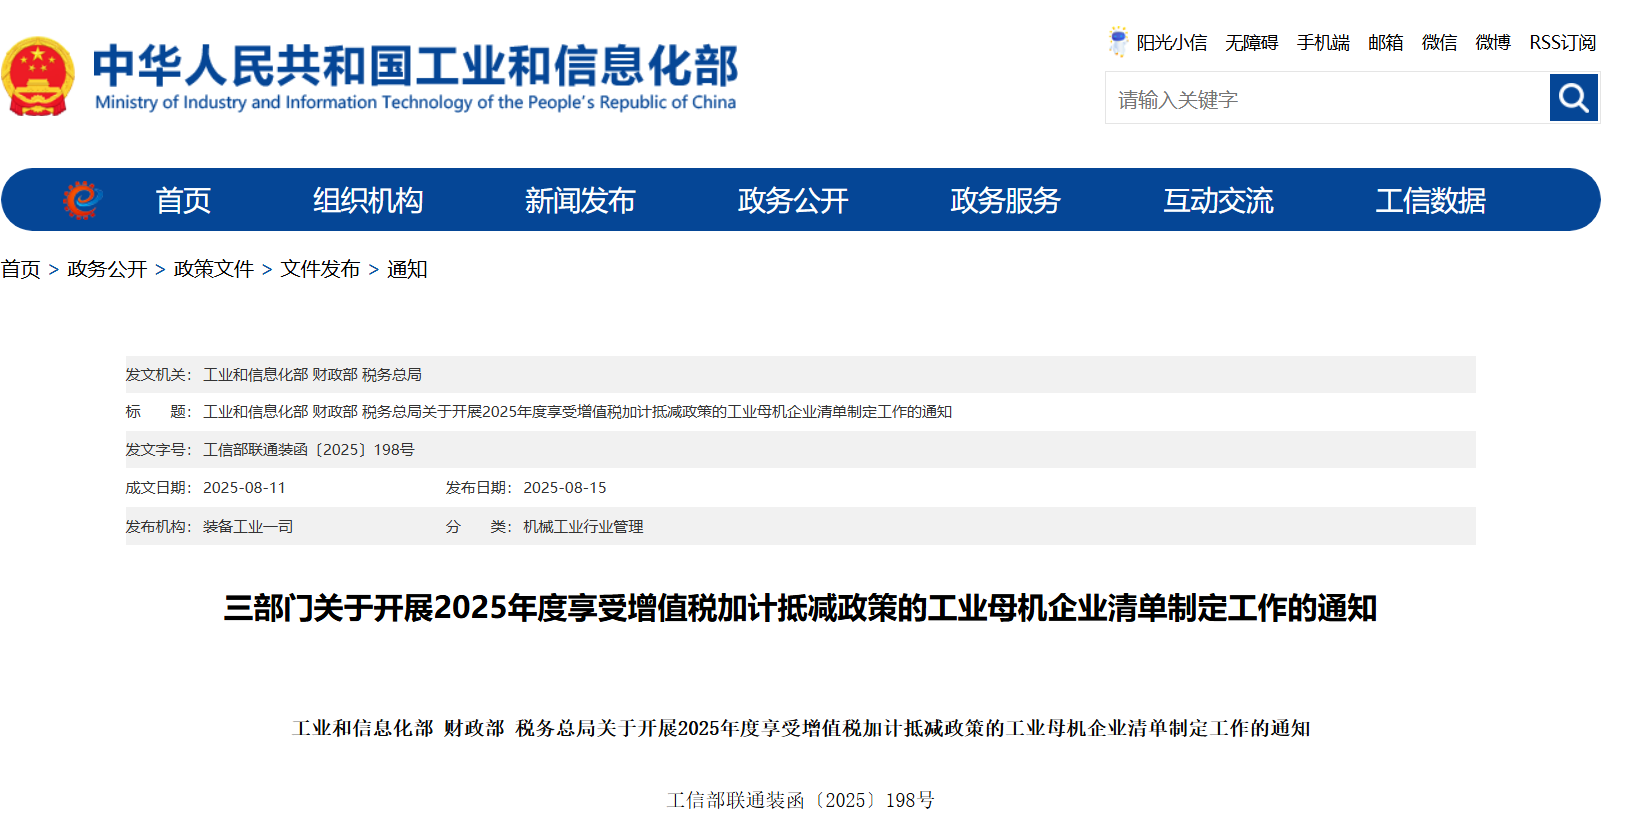
Task: Select 政务公开 in the main navigation bar
Action: tap(793, 201)
